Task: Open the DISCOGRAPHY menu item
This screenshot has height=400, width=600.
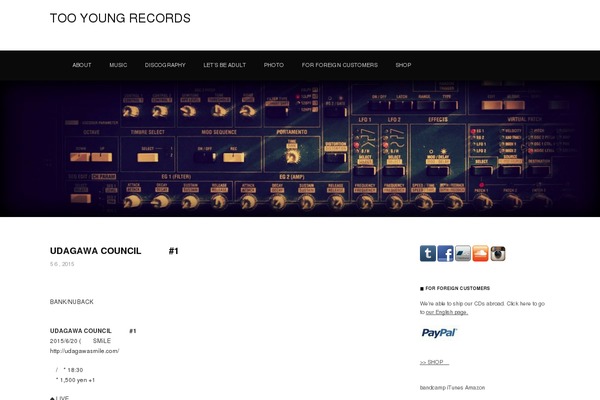Action: coord(165,65)
